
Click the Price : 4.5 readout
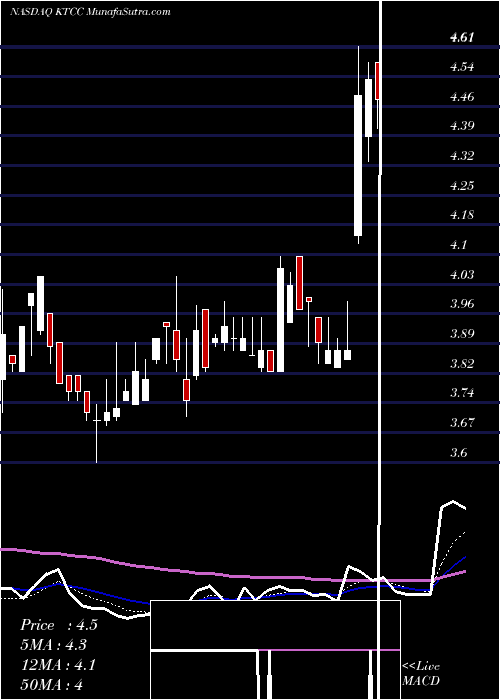[58, 625]
